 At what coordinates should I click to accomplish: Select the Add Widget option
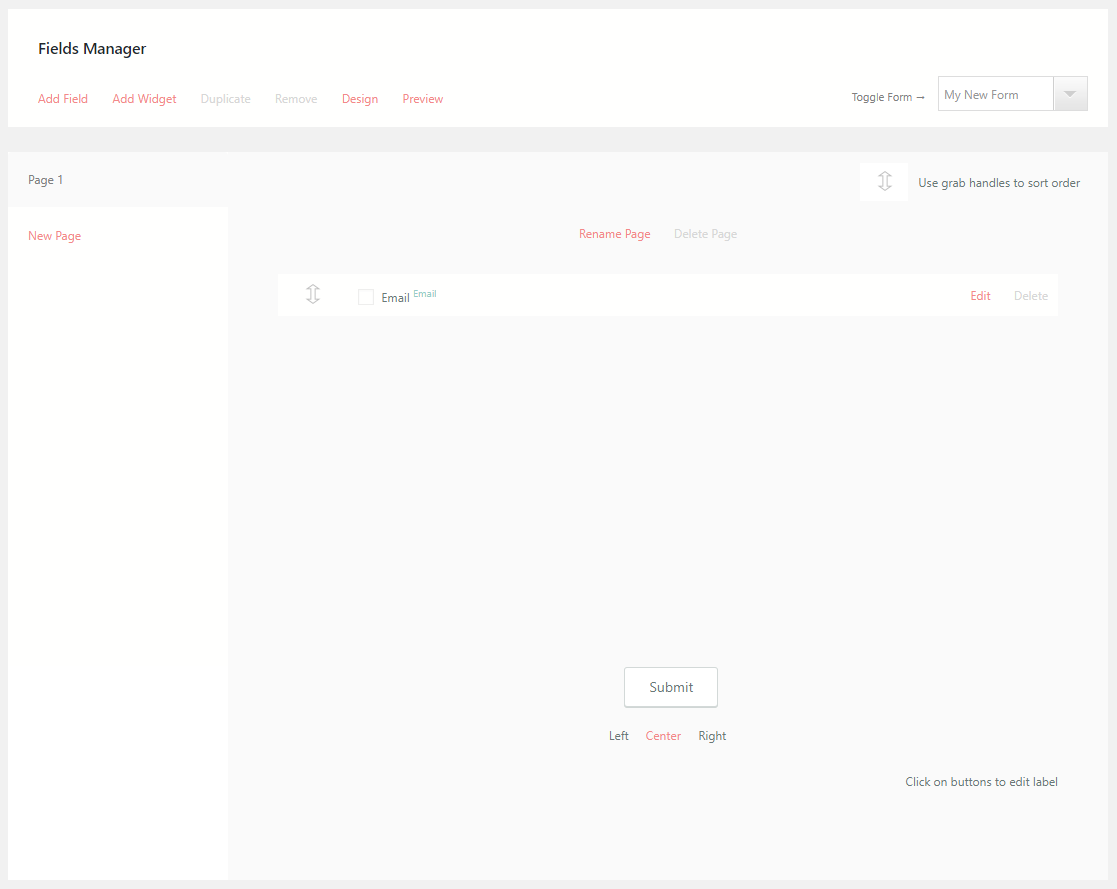143,98
